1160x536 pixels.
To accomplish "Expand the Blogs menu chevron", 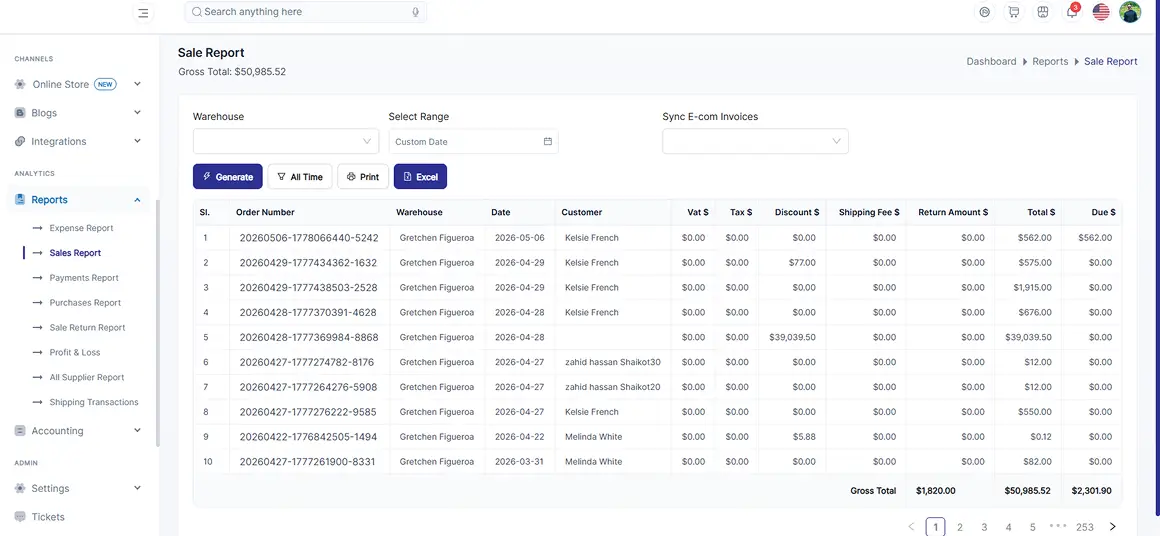I will tap(138, 112).
